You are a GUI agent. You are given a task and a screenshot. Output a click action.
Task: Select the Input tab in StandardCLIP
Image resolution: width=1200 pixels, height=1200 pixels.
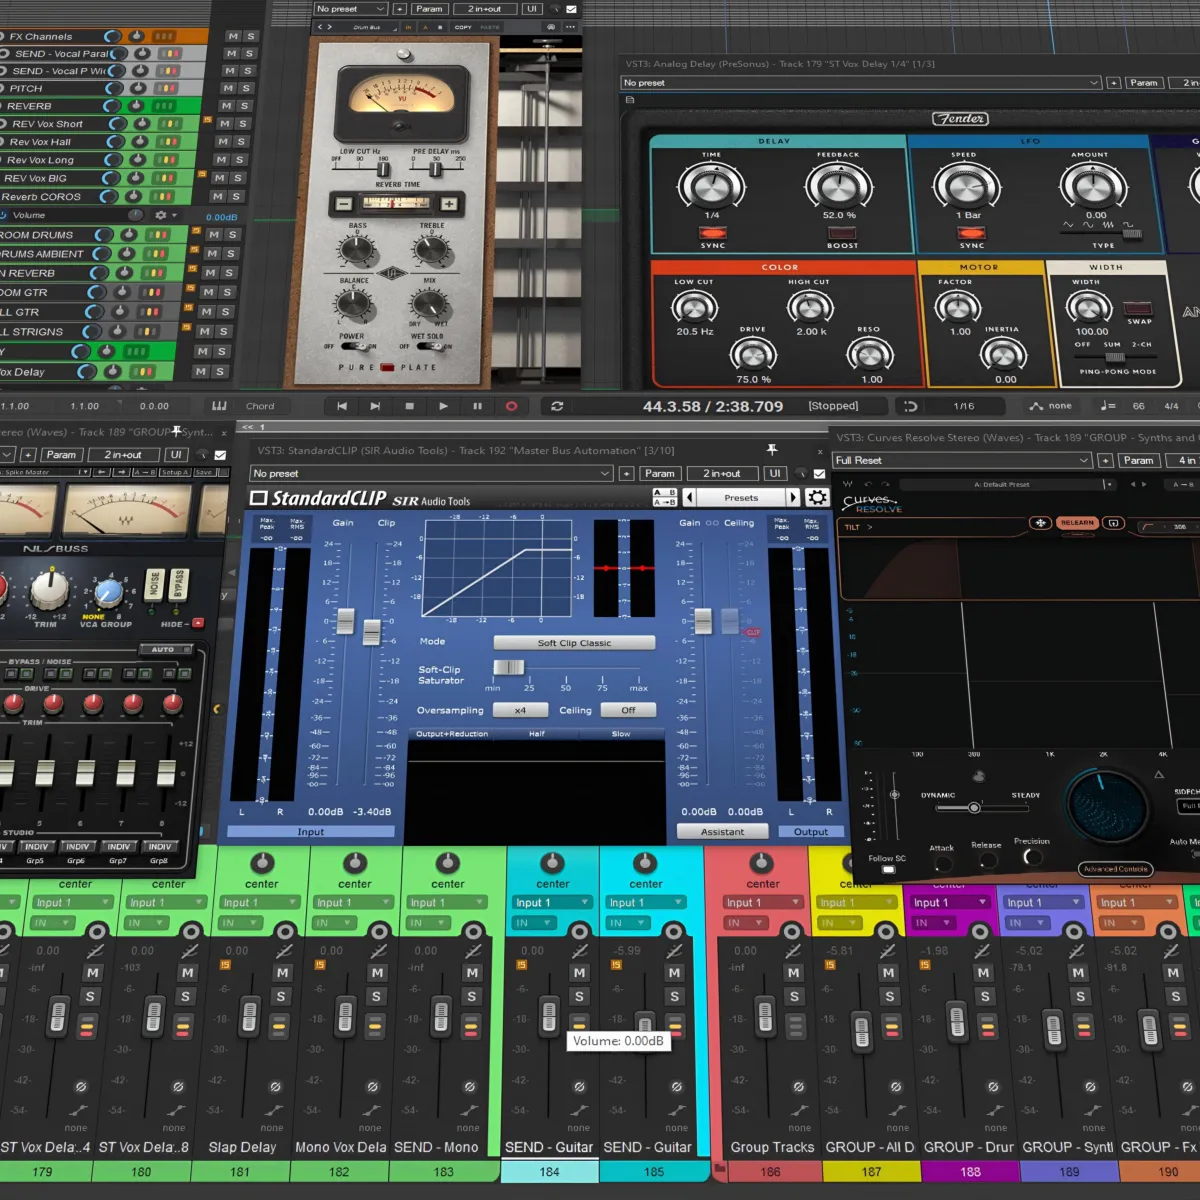pos(311,832)
